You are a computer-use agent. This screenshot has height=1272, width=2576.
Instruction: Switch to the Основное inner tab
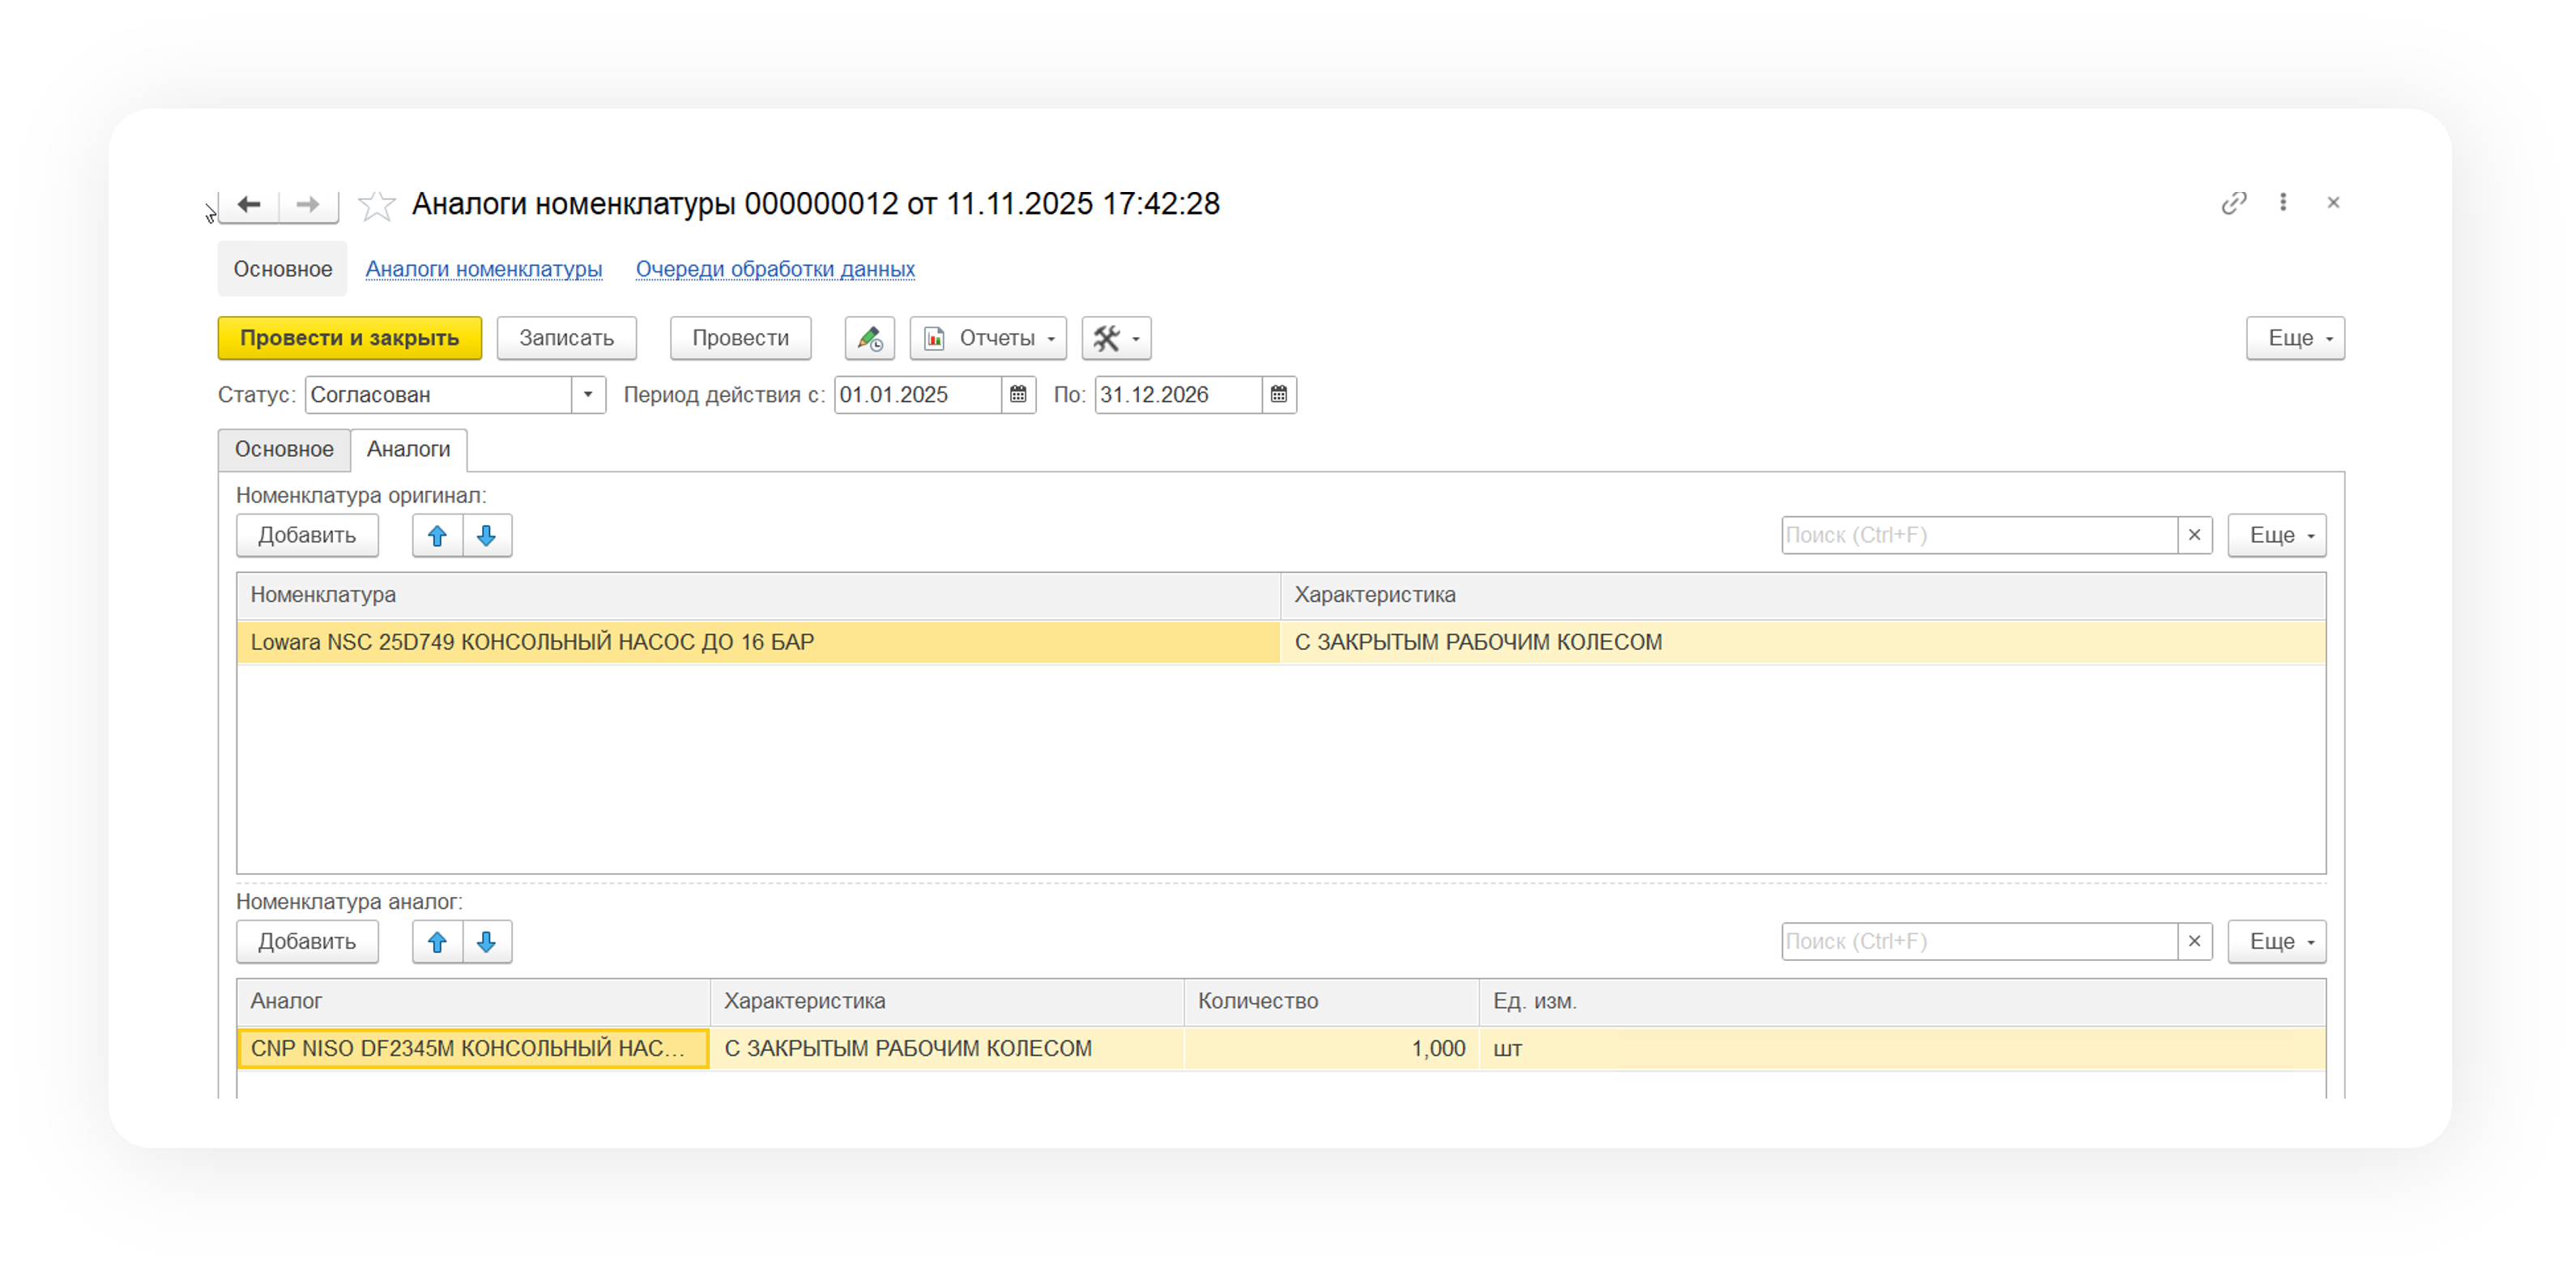tap(284, 449)
